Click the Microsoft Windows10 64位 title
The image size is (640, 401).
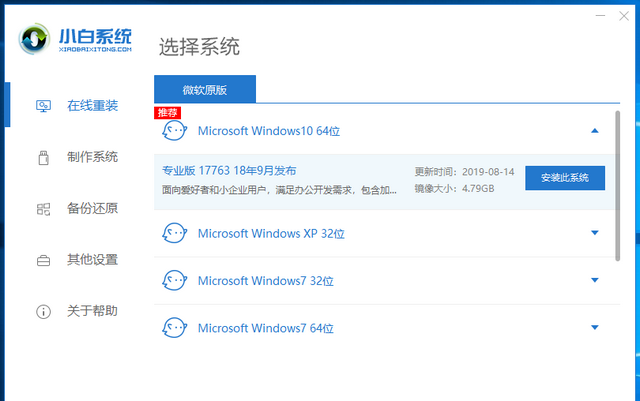(269, 131)
